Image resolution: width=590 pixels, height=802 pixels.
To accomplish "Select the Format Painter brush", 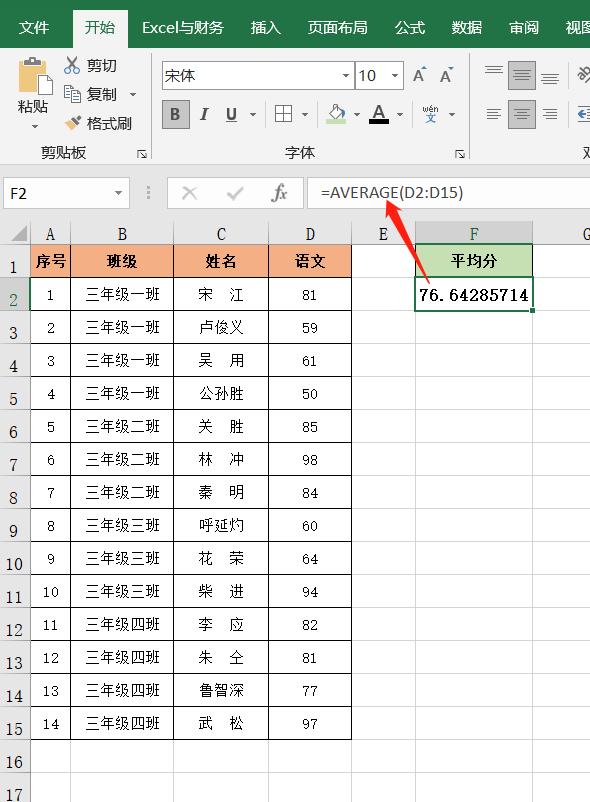I will (x=72, y=123).
